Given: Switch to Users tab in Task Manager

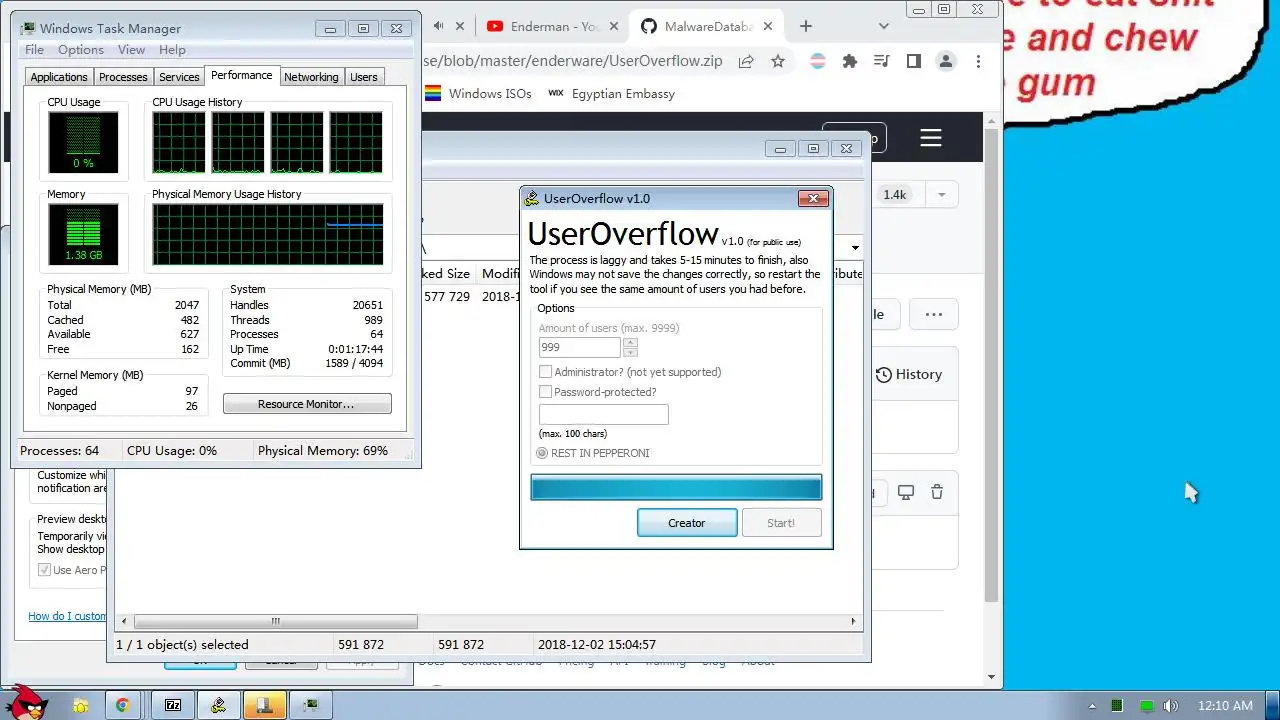Looking at the screenshot, I should pos(364,77).
